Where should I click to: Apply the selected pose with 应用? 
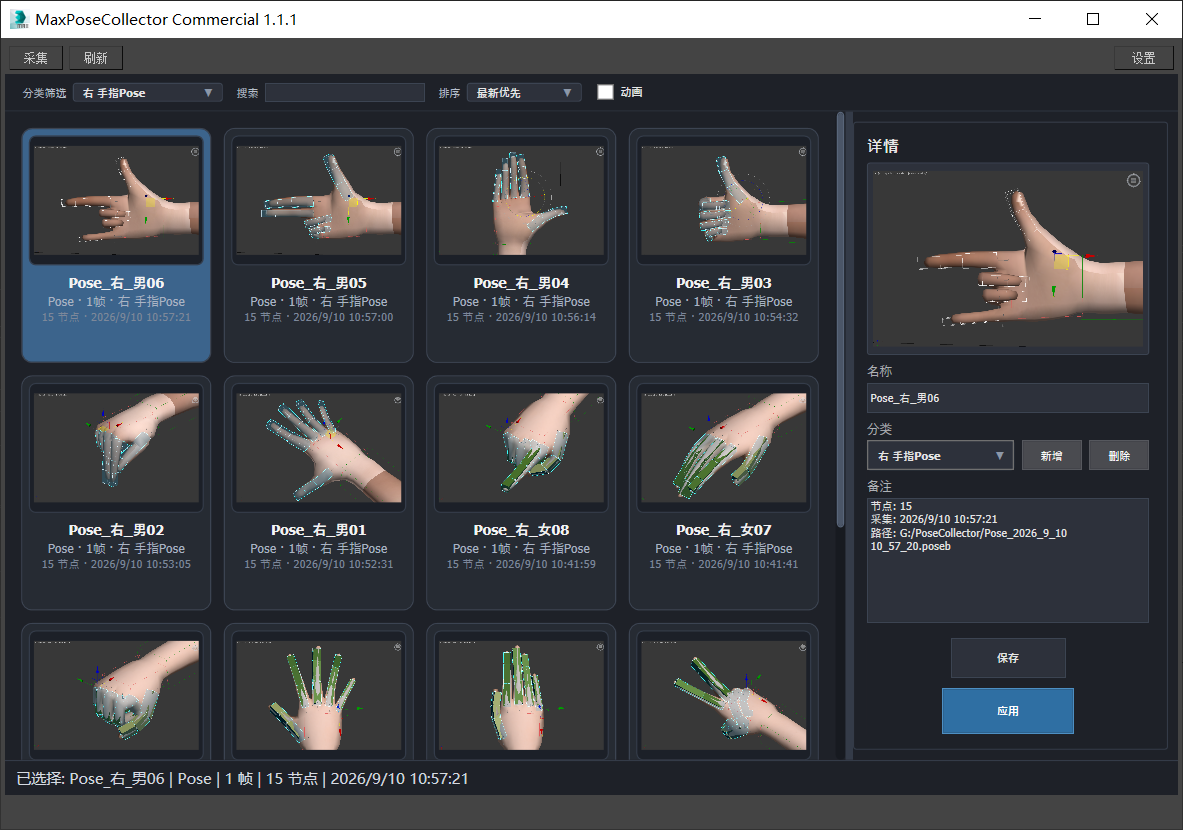tap(1008, 711)
